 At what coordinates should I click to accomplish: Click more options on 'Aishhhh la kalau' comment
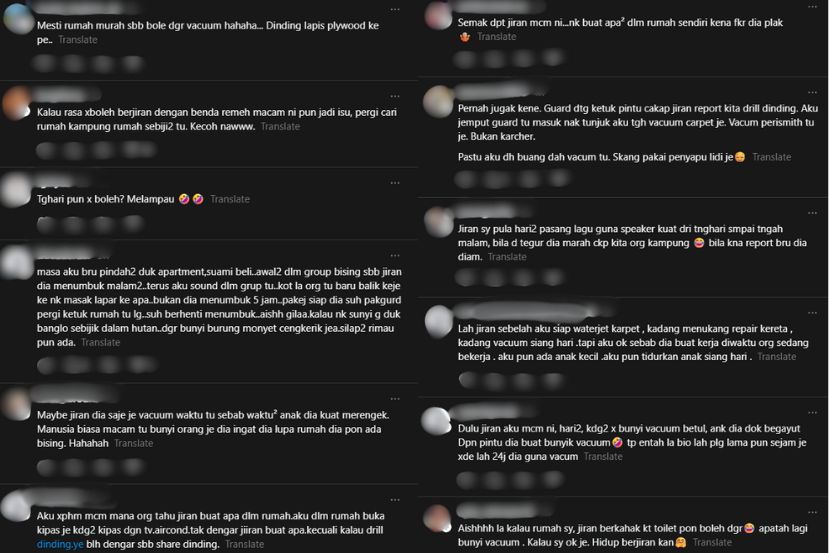812,509
